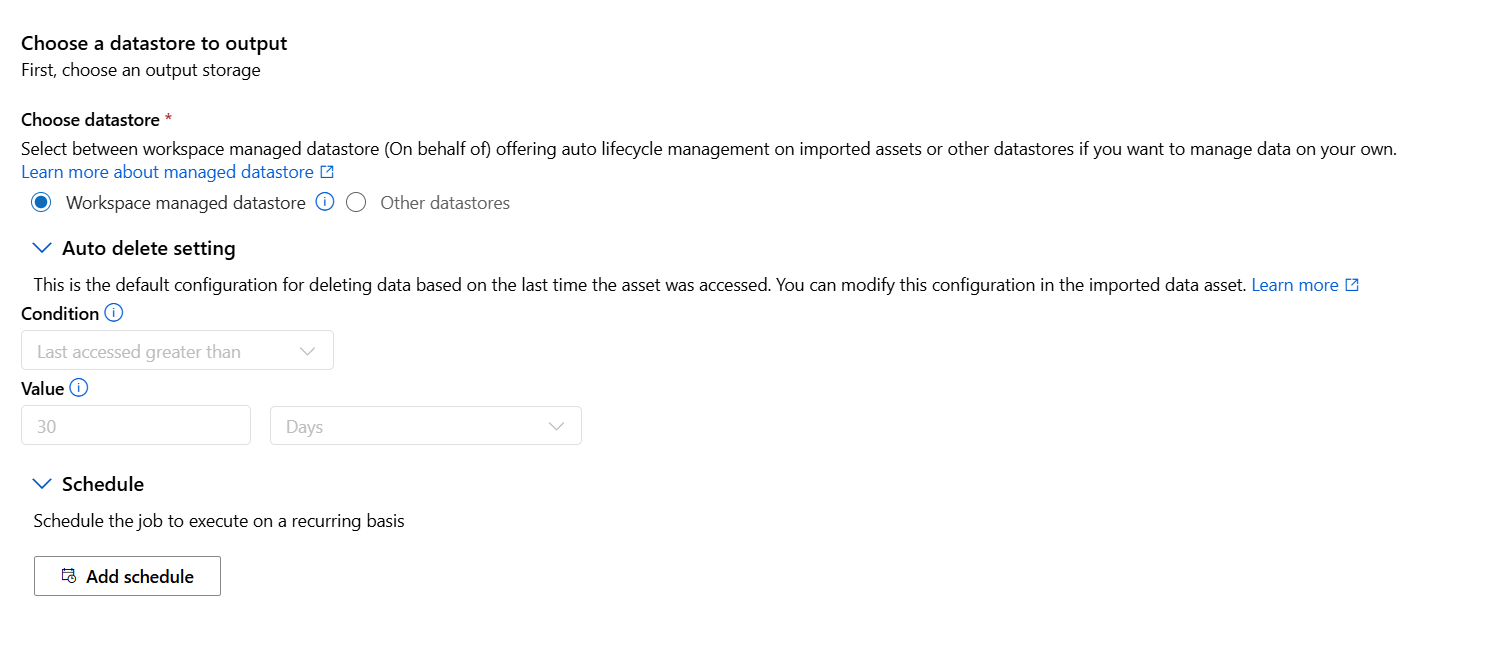Click the calendar icon in Add schedule

69,576
